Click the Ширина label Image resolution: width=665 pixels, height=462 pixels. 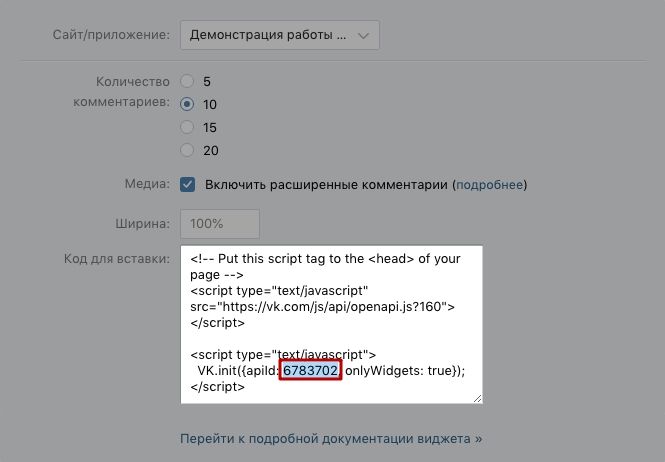[x=142, y=224]
